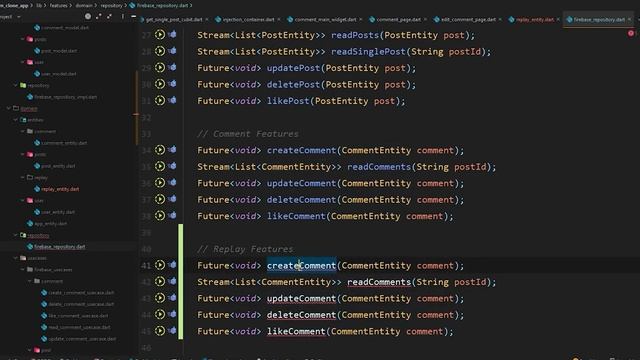Click the '// Comment Features' comment line
The width and height of the screenshot is (640, 360).
[x=248, y=134]
